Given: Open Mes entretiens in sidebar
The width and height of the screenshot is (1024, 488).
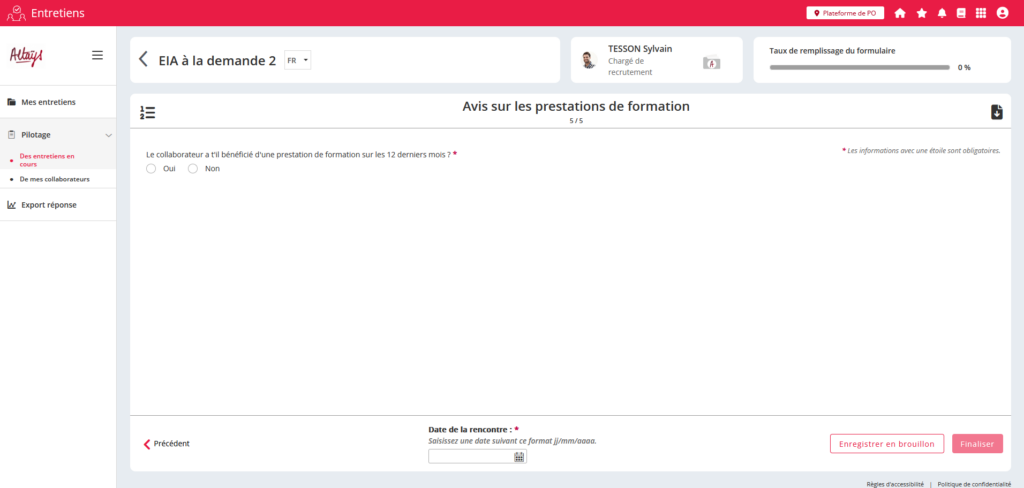Looking at the screenshot, I should coord(48,102).
